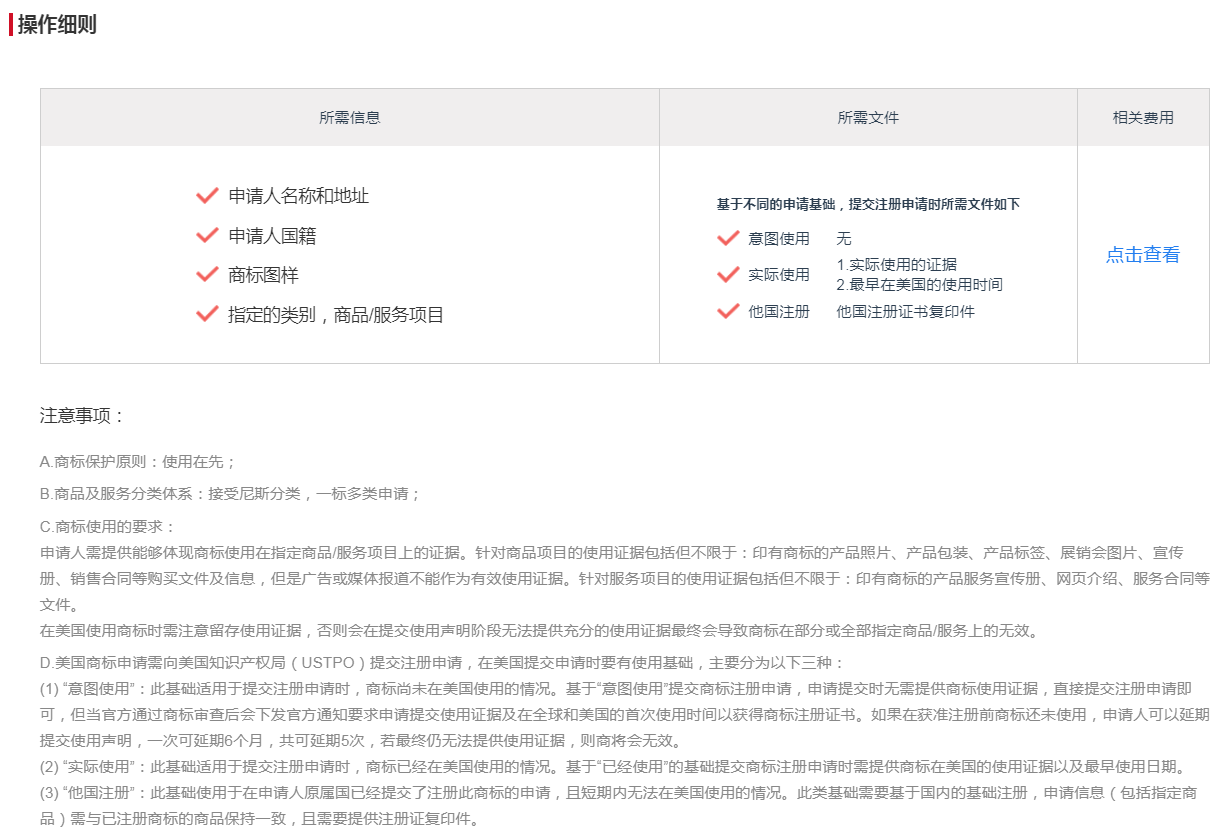
Task: Click the 操作细则 section heading
Action: click(x=57, y=25)
